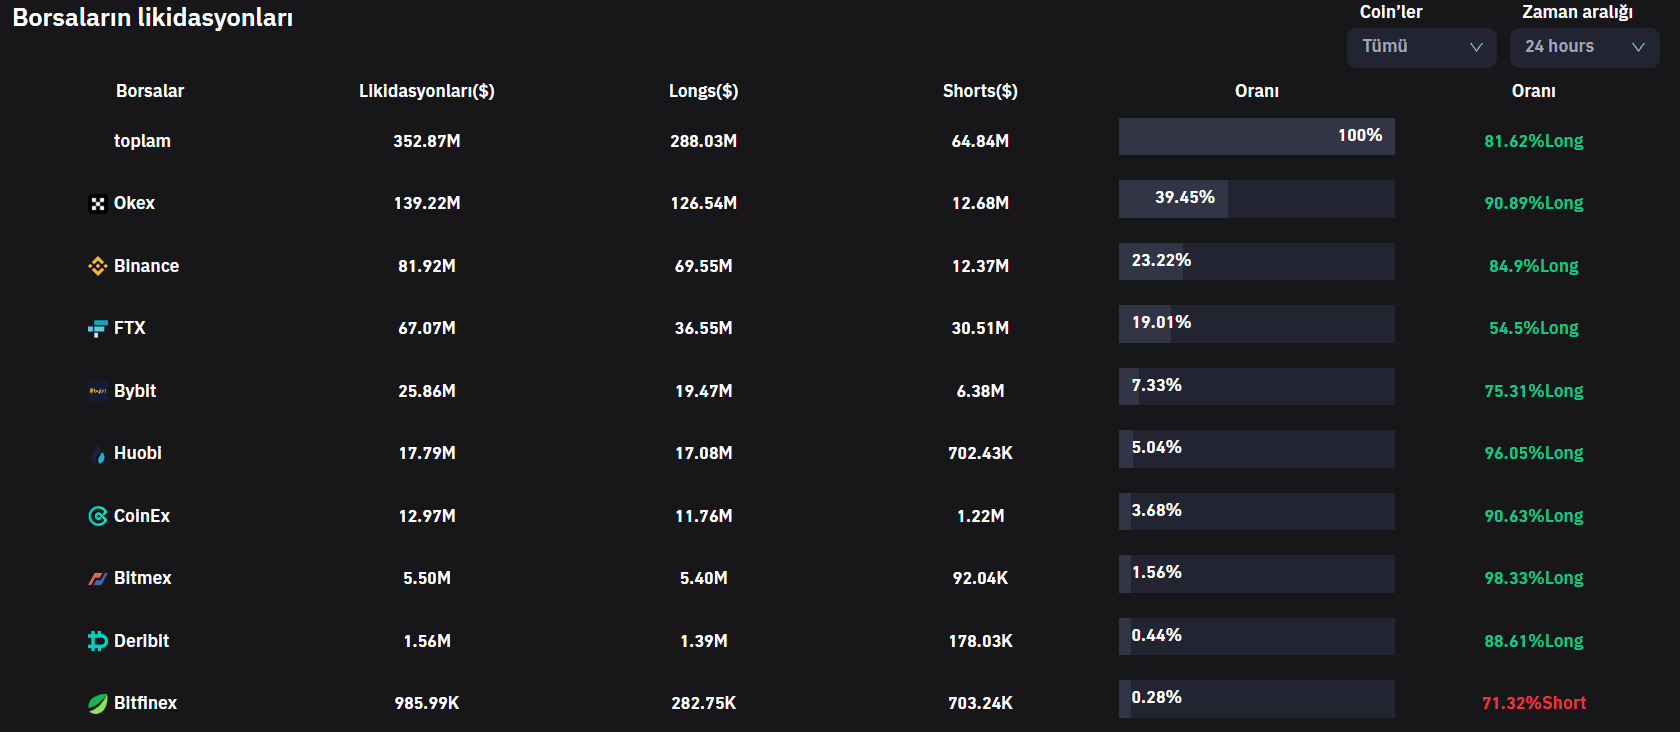Click the CoinEx logo icon
Viewport: 1680px width, 732px height.
[x=98, y=516]
